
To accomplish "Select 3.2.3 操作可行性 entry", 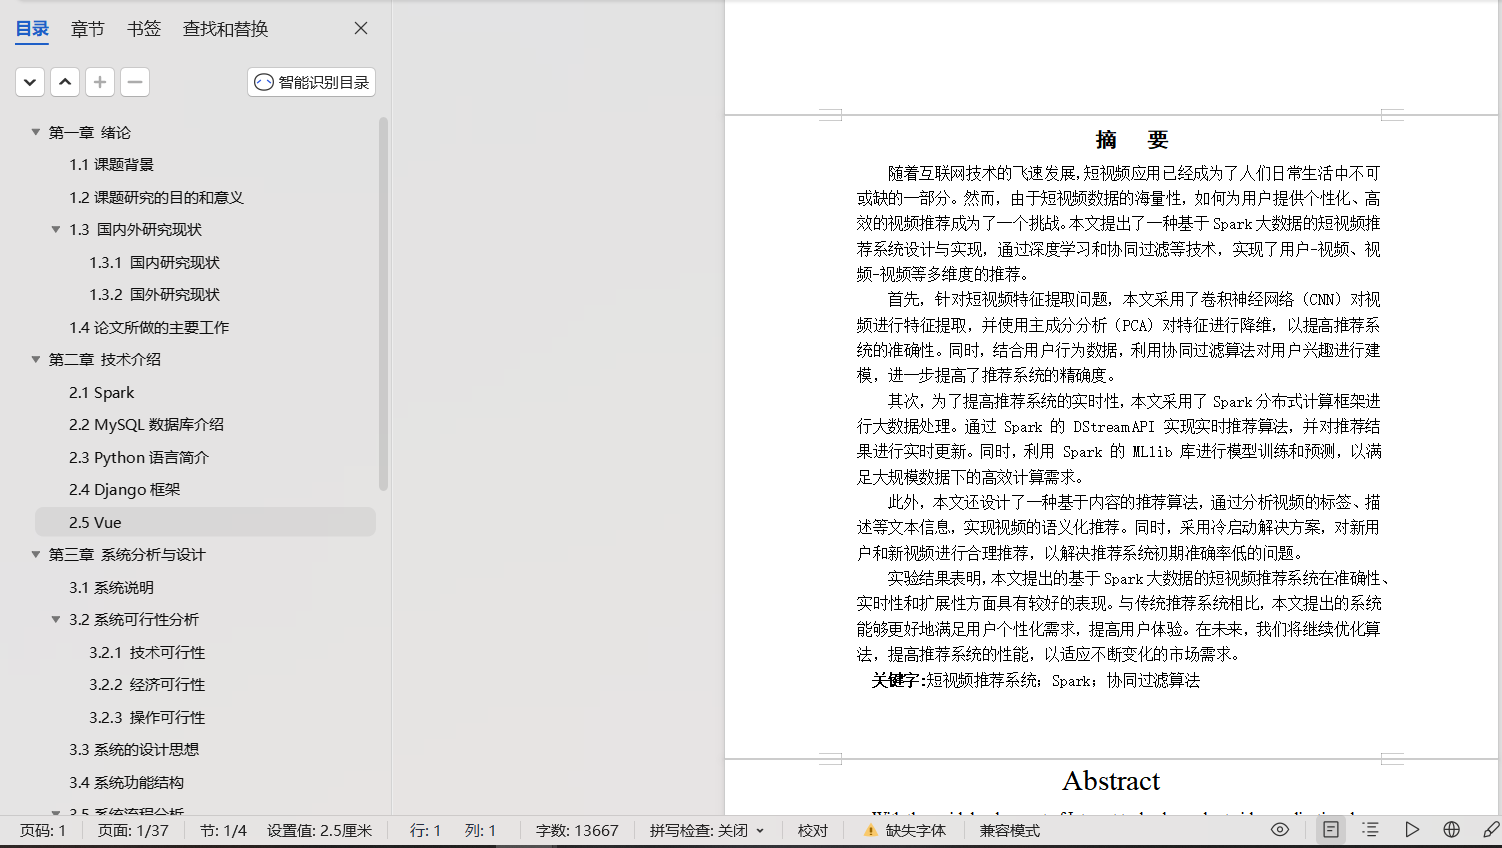I will [x=147, y=717].
